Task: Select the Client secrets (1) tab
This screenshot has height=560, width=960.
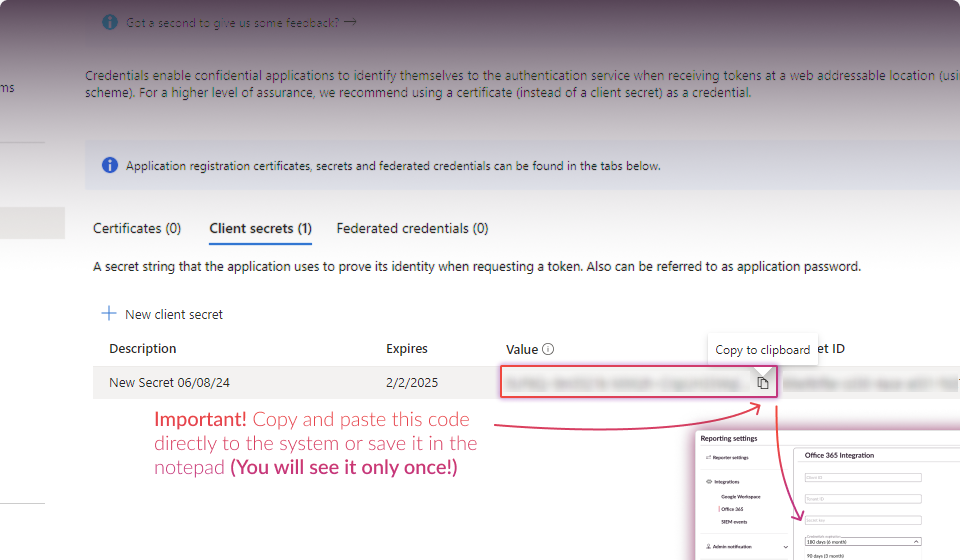Action: point(260,228)
